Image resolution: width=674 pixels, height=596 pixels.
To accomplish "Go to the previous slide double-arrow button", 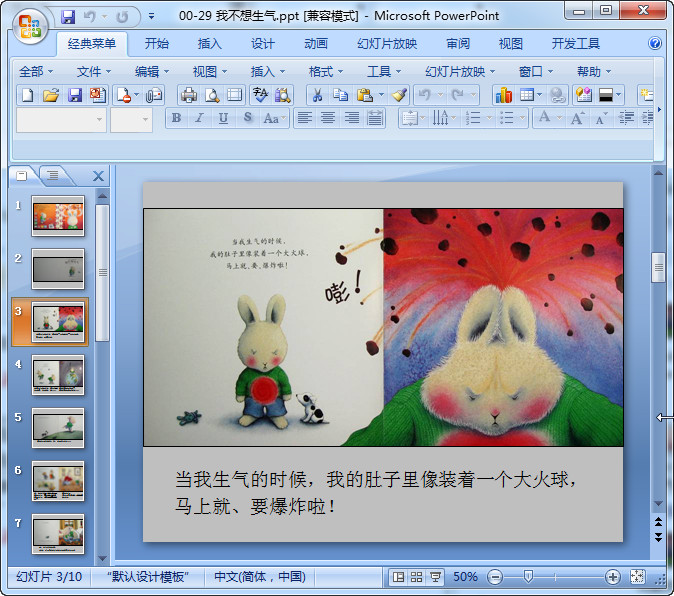I will click(658, 522).
